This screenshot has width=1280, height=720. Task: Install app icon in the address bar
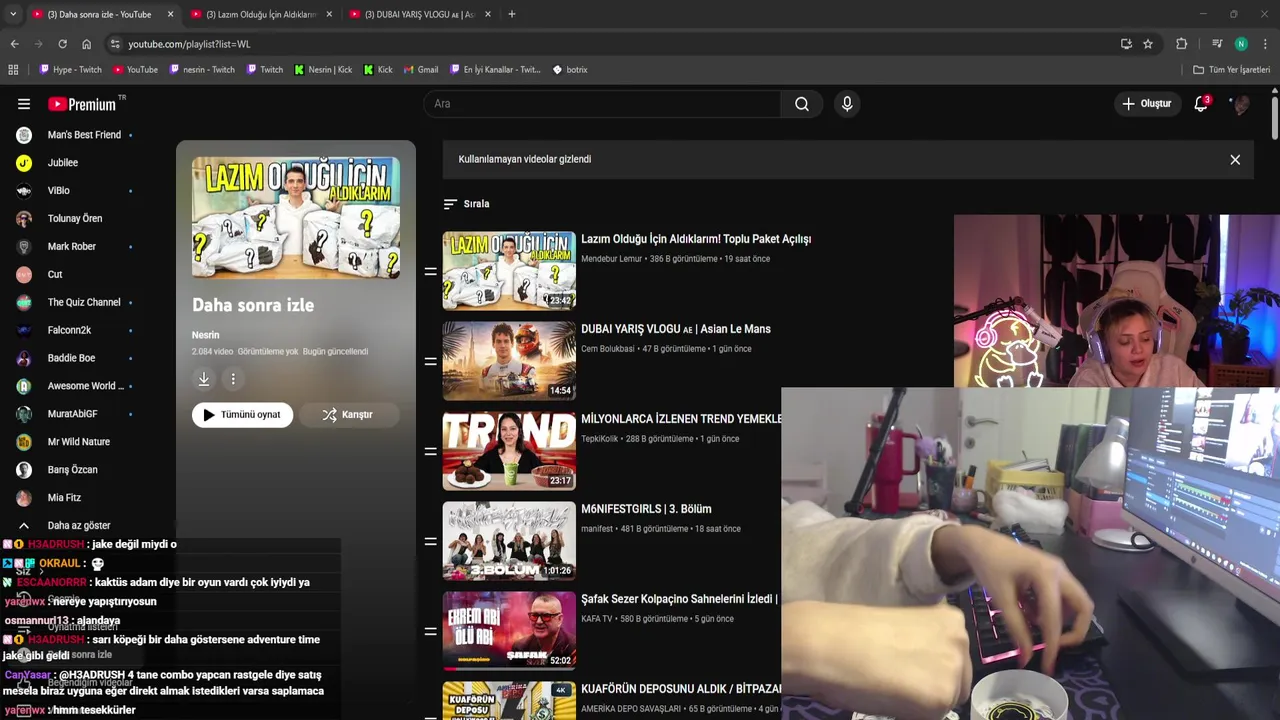1126,44
